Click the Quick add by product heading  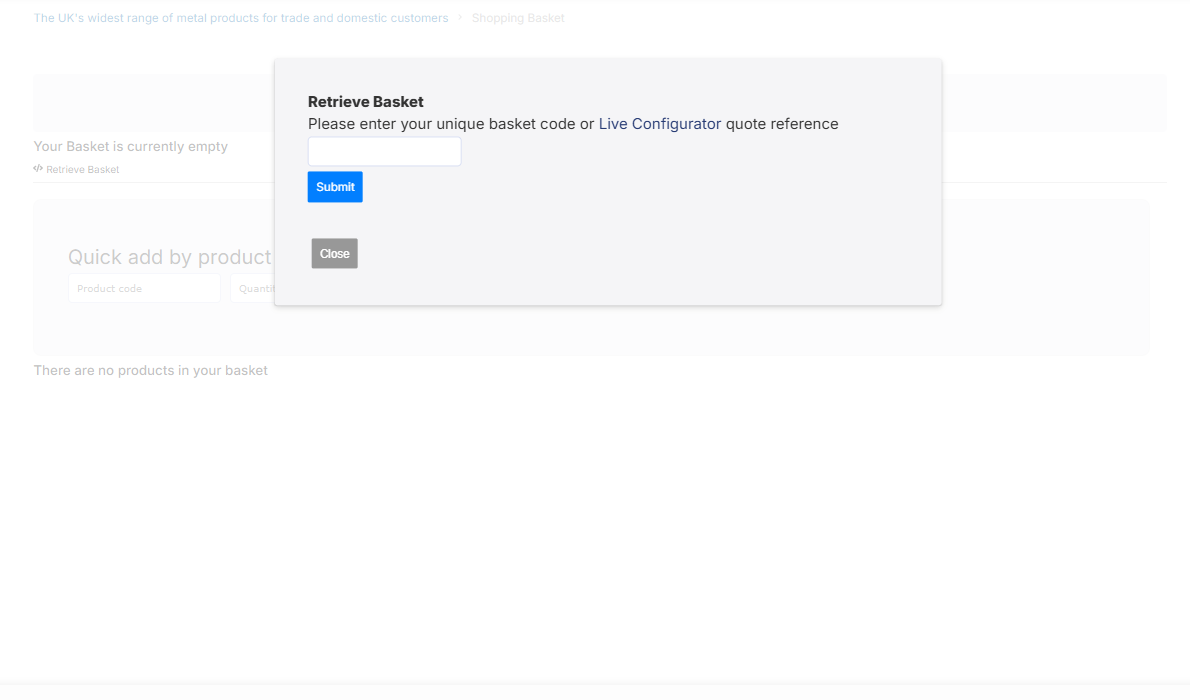pyautogui.click(x=169, y=257)
